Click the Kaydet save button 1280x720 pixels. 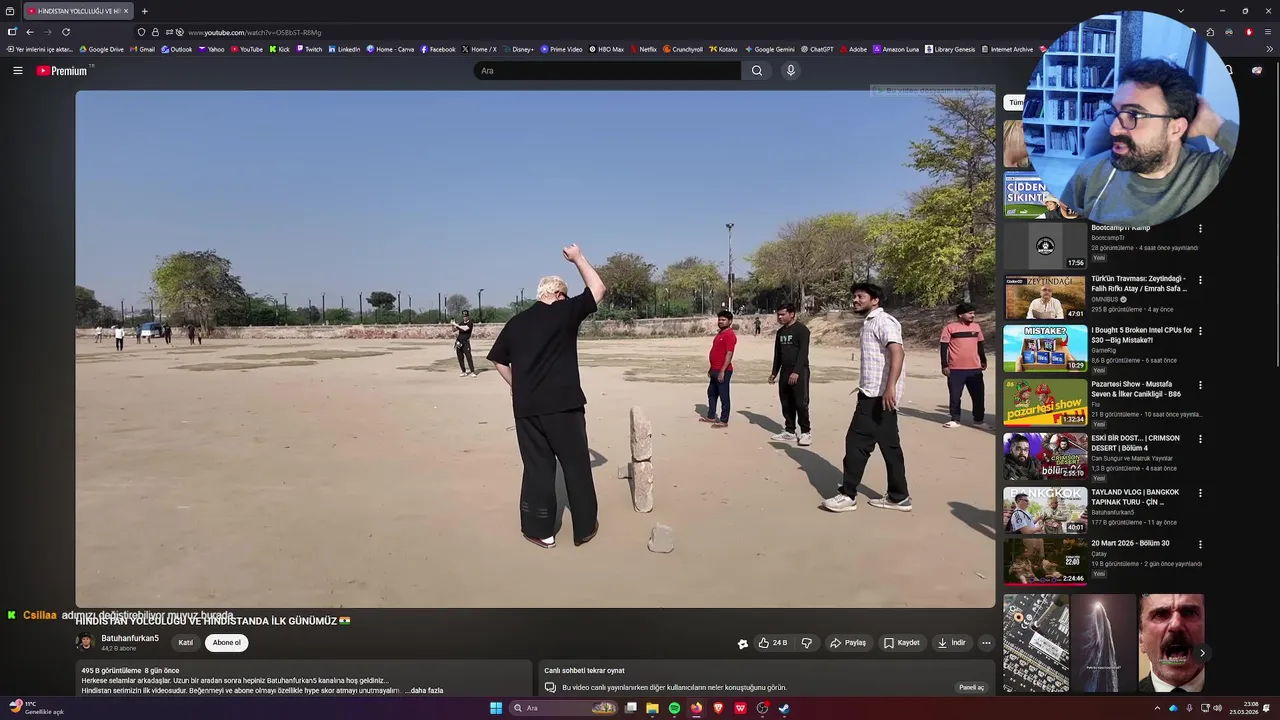coord(902,643)
